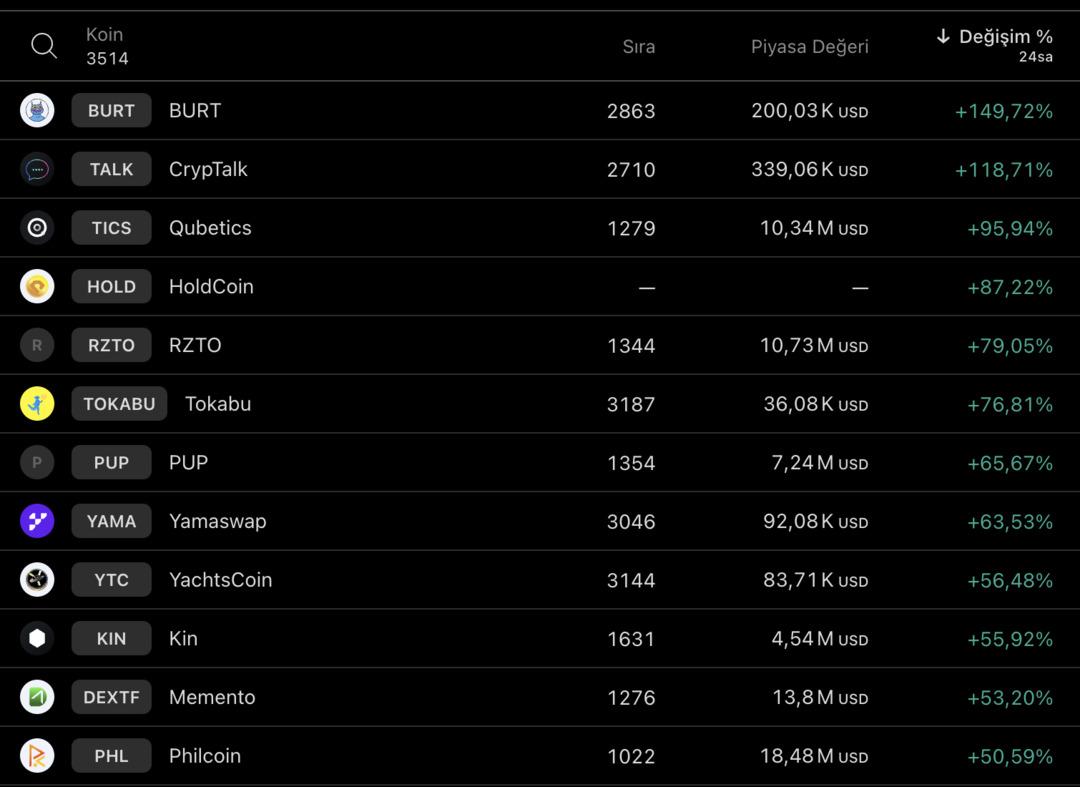Click the CrypTalk coin logo icon
1080x787 pixels.
[37, 169]
